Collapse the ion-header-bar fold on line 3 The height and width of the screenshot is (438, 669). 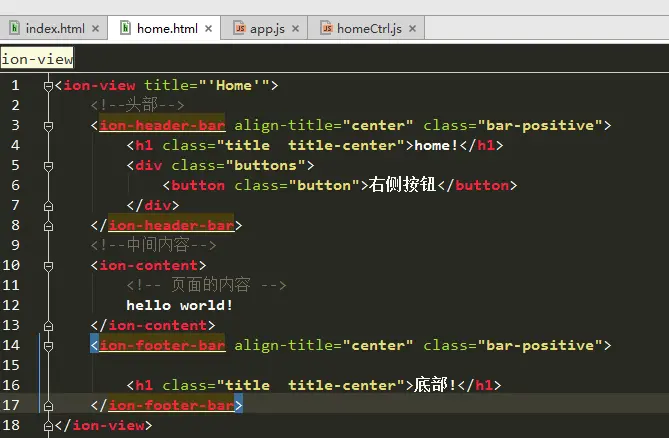[x=48, y=126]
